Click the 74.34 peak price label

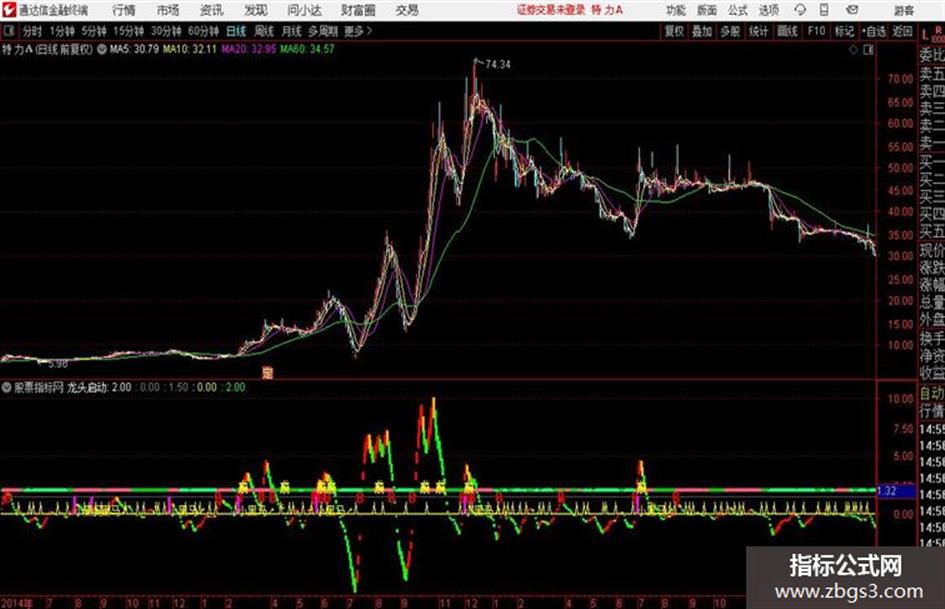[x=497, y=65]
